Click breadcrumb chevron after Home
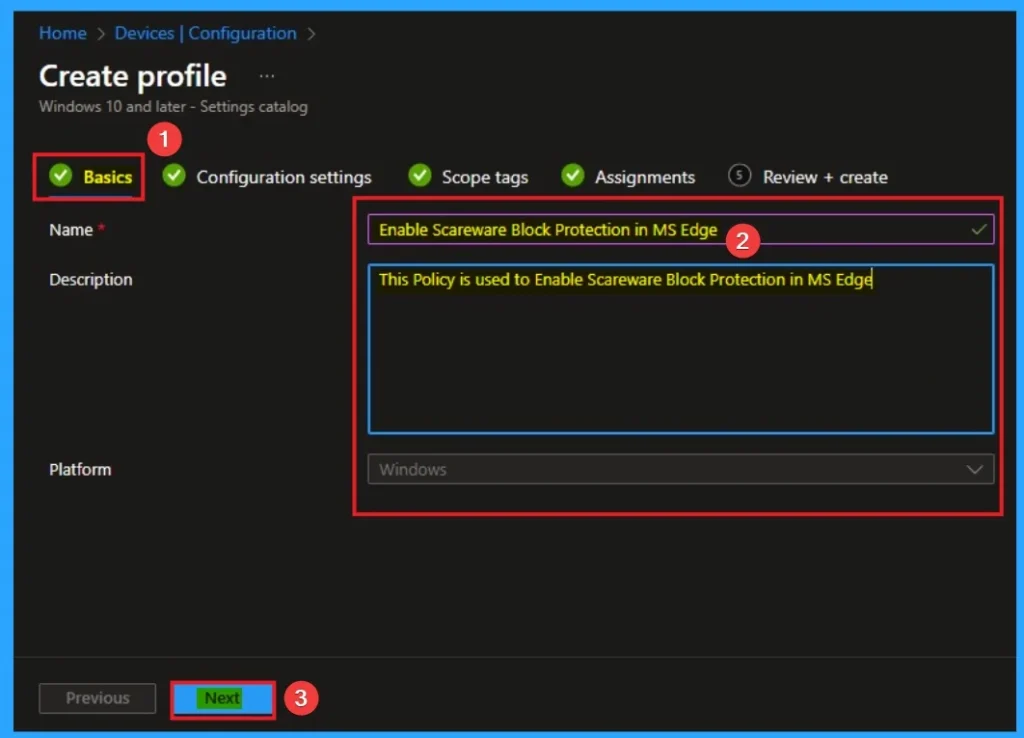Screen dimensions: 1024x738 point(101,34)
